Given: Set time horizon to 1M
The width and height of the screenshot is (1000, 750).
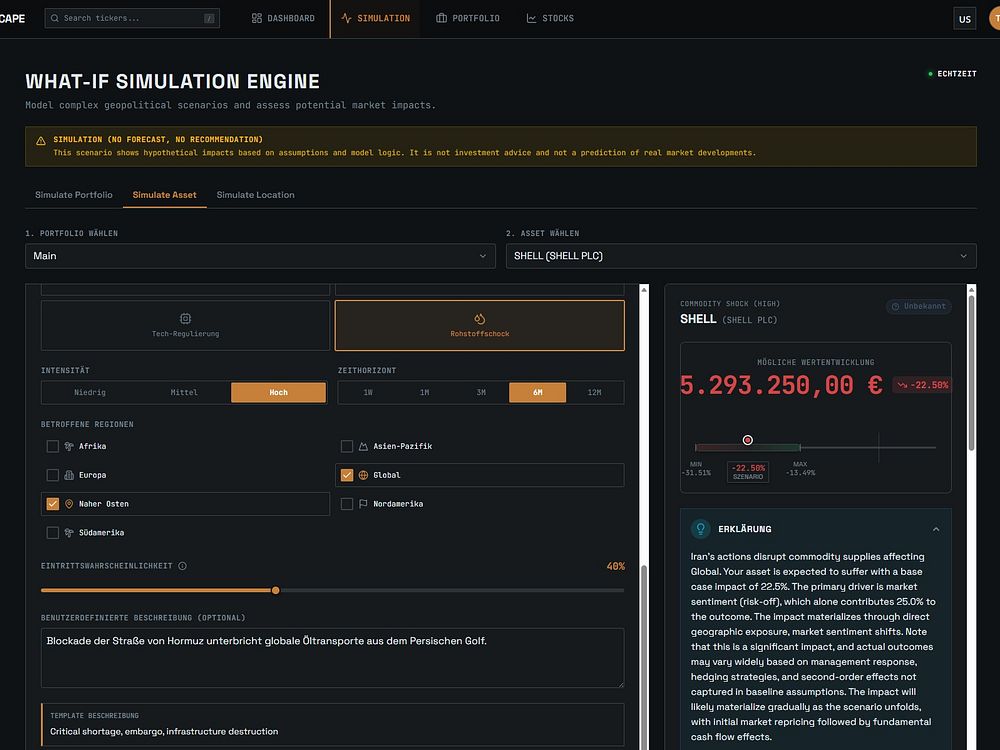Looking at the screenshot, I should [x=424, y=392].
